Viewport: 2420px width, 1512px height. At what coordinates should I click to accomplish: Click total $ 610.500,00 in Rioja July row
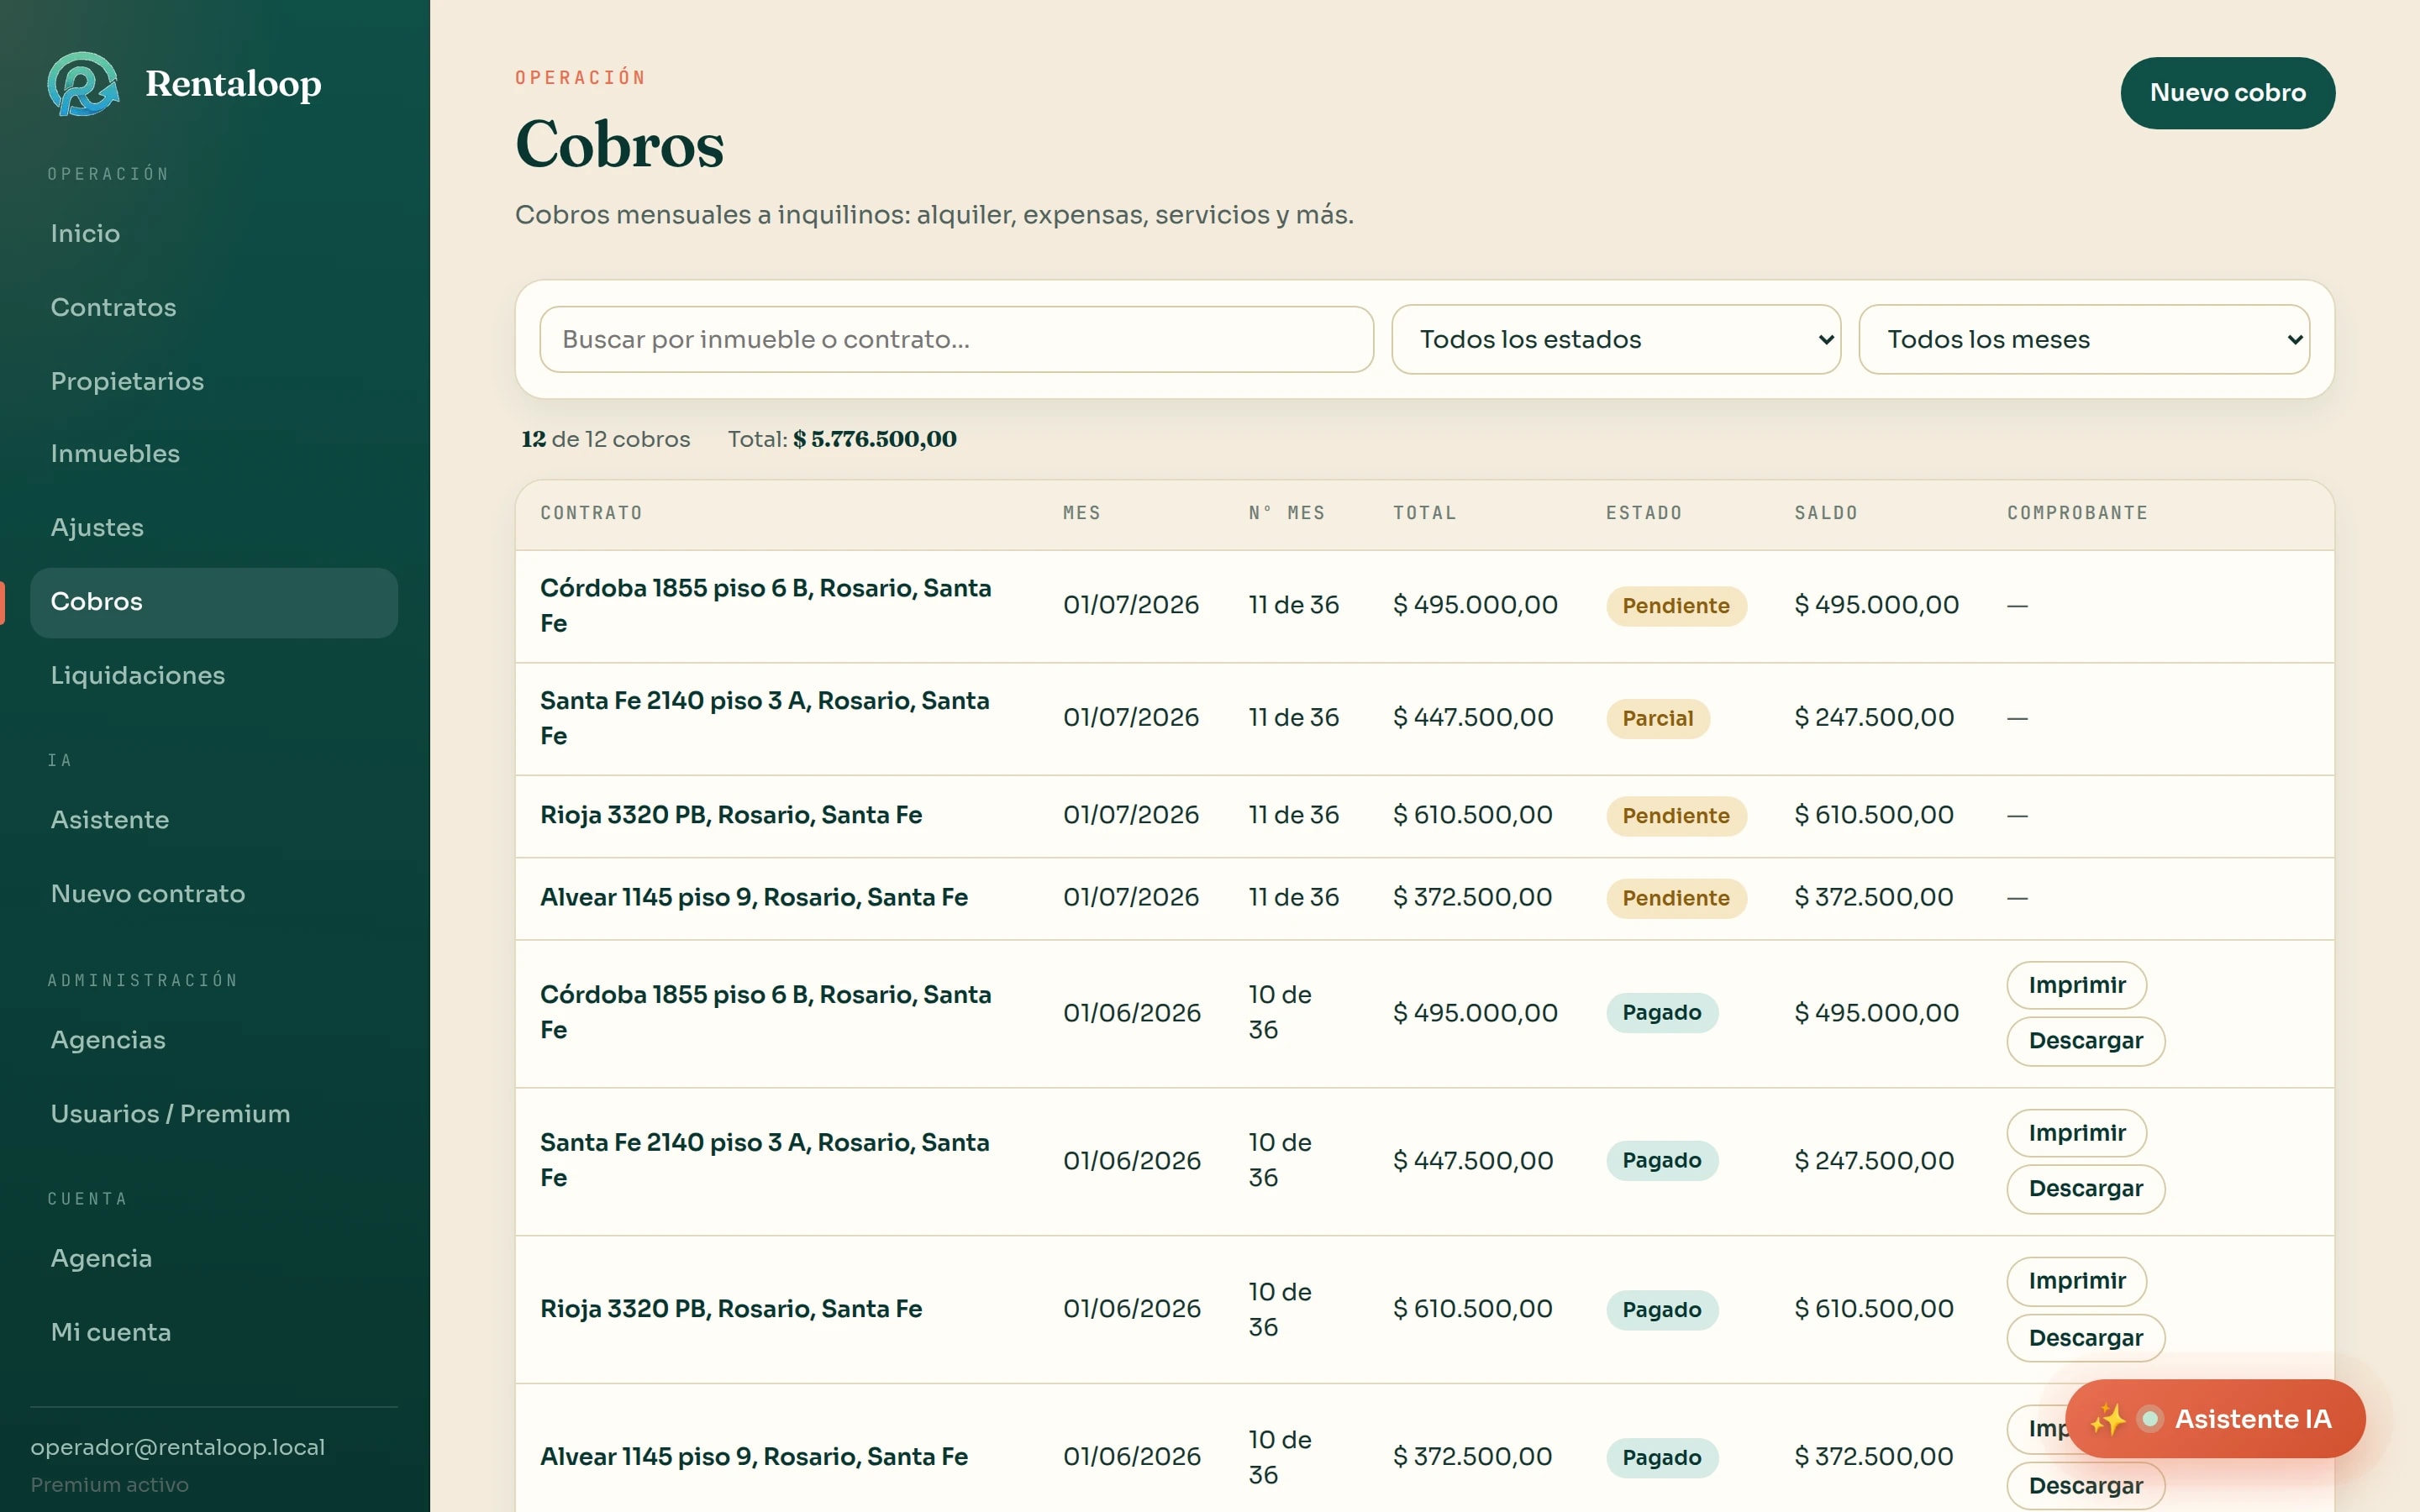pyautogui.click(x=1472, y=815)
